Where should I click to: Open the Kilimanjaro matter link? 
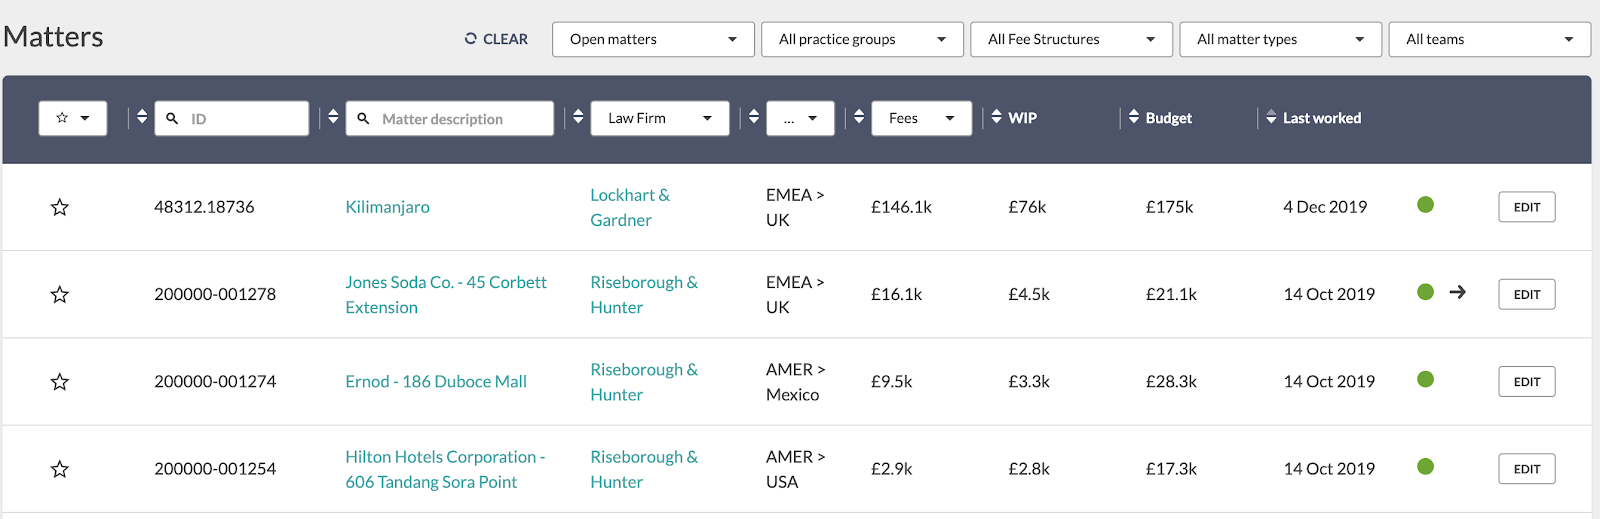[387, 207]
